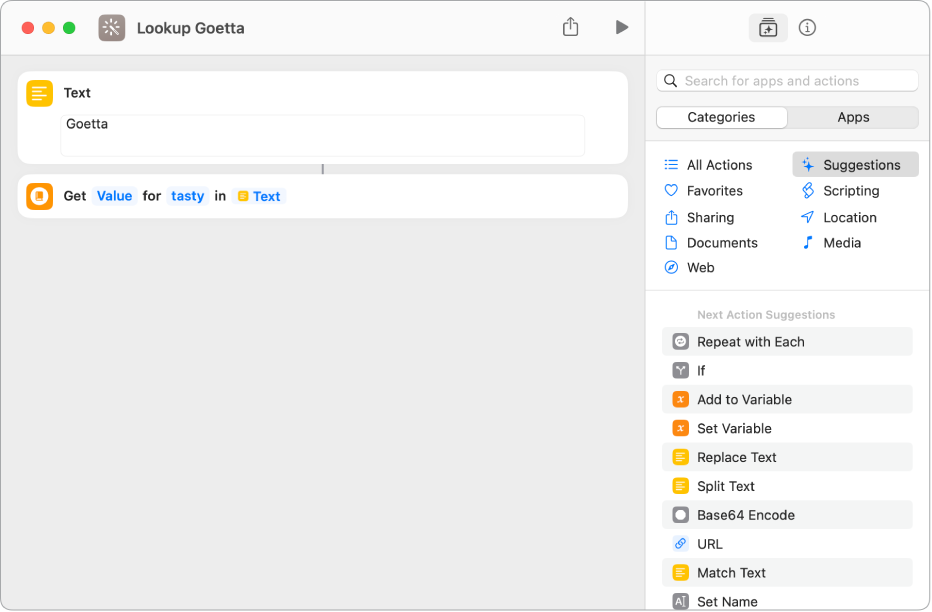Click the Text action yellow icon
The height and width of the screenshot is (612, 932).
point(40,93)
